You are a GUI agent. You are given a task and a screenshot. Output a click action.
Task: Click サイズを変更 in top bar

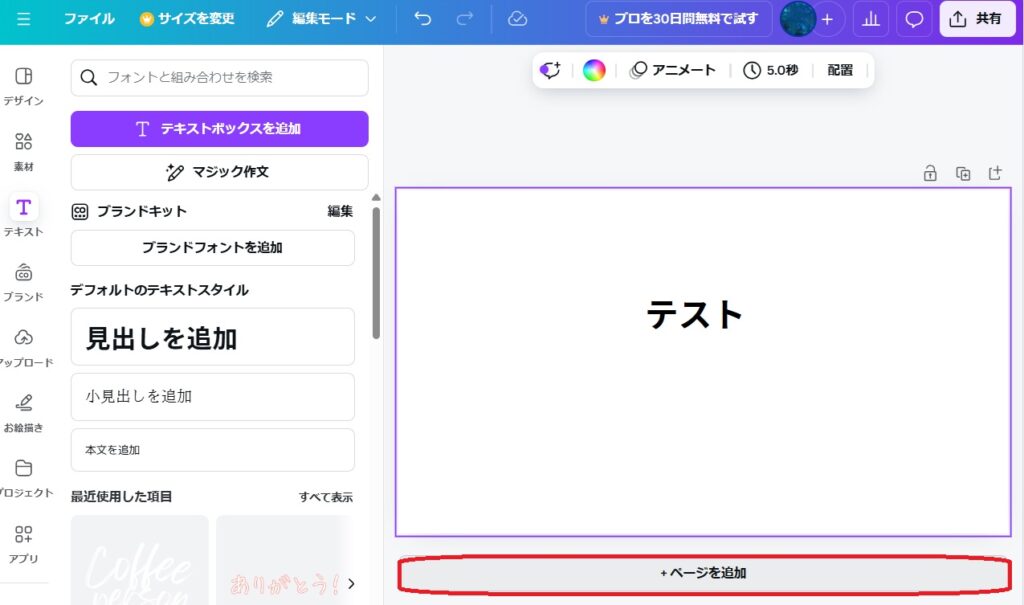coord(187,19)
